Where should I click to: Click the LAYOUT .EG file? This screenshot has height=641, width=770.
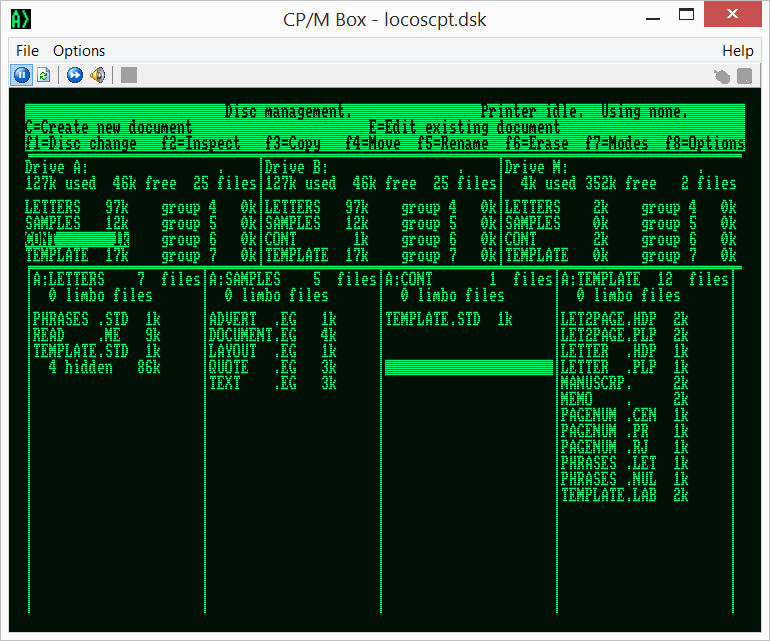coord(273,352)
